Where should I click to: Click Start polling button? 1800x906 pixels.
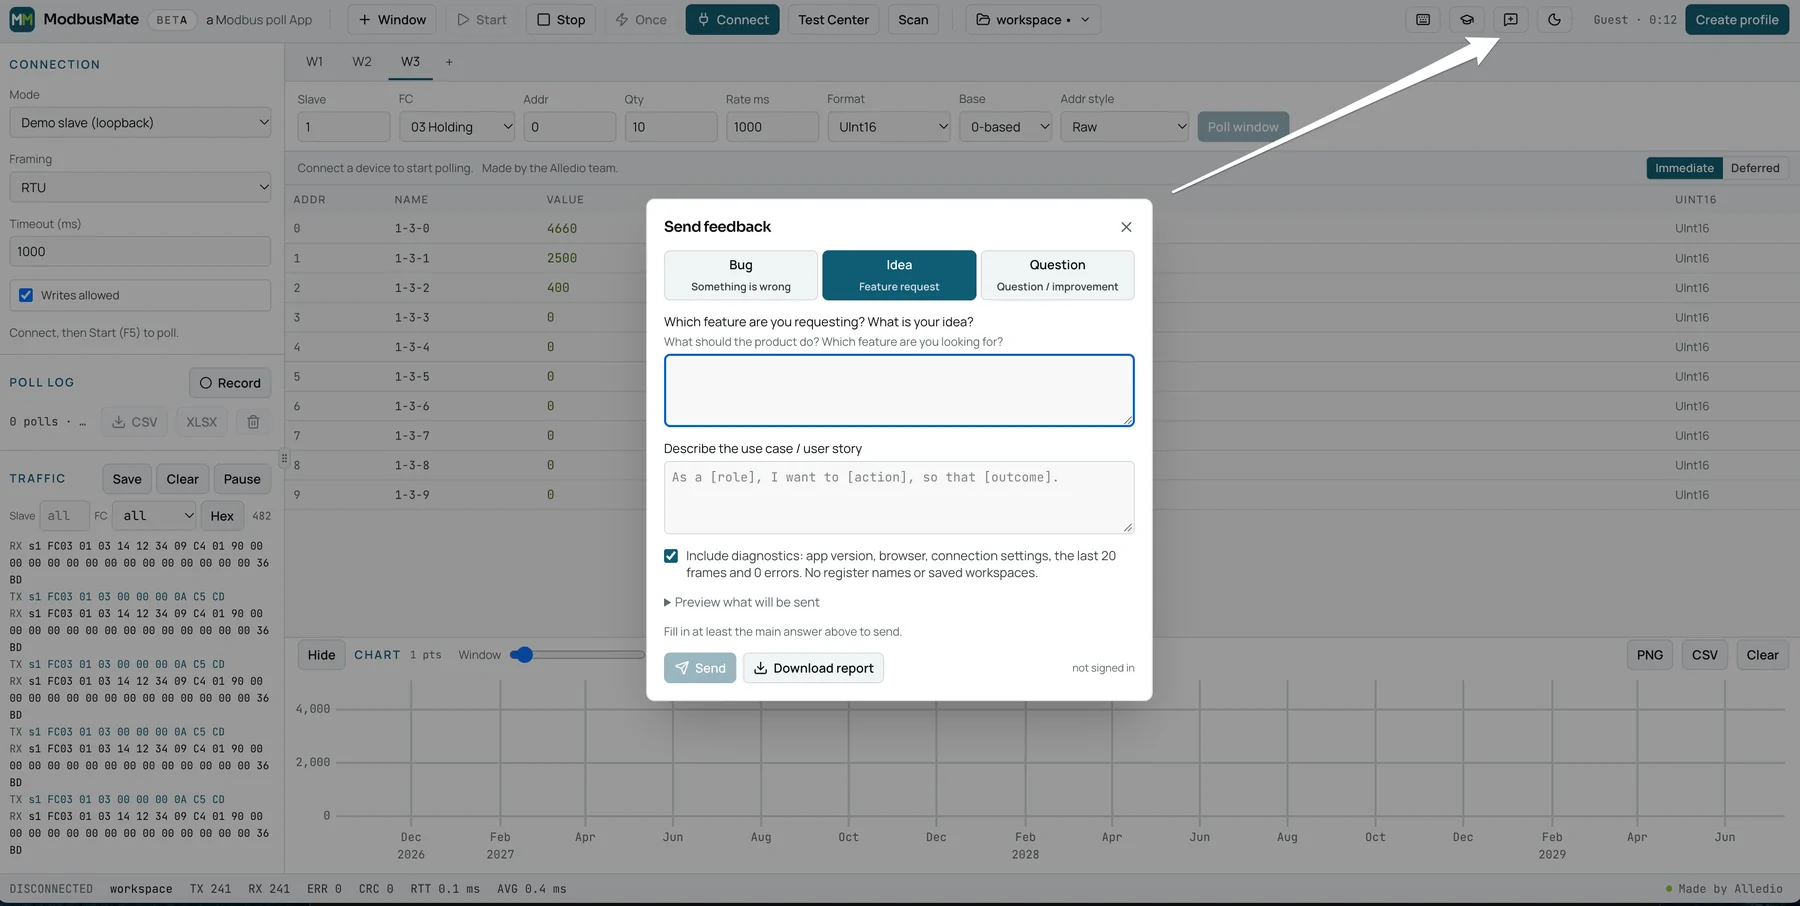click(482, 20)
